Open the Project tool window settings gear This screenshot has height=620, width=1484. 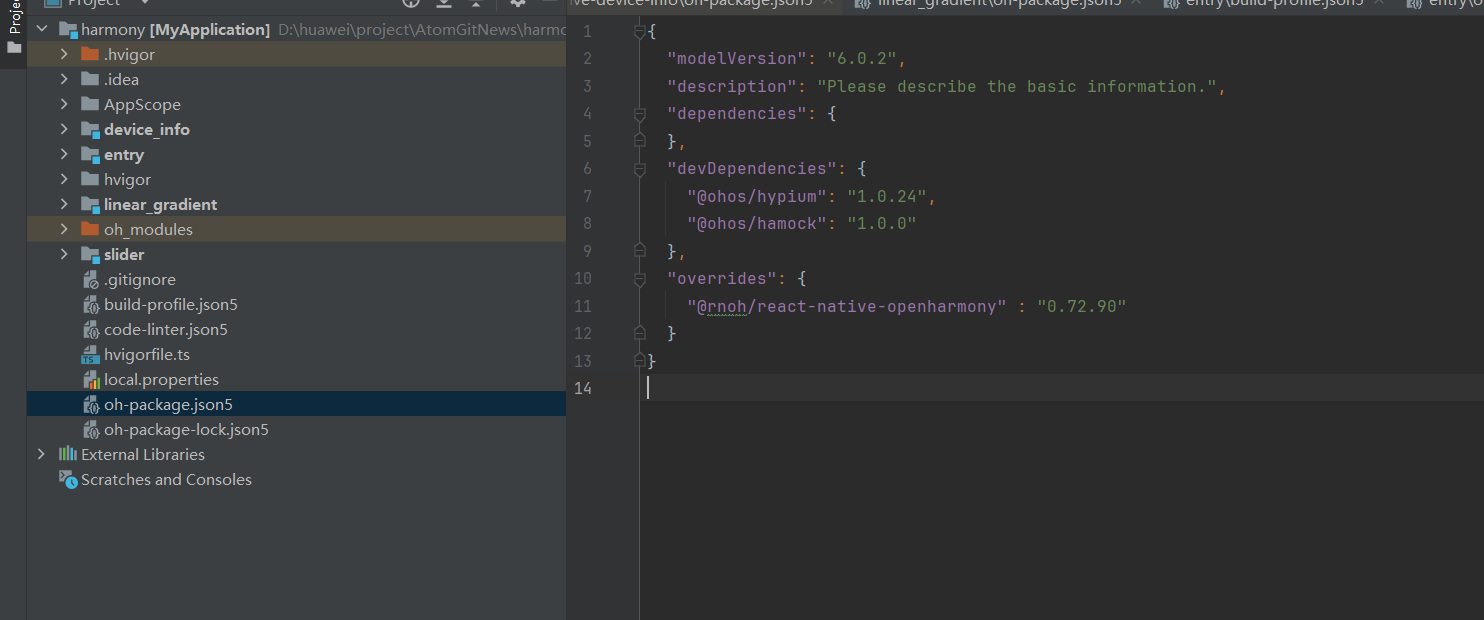click(x=518, y=3)
